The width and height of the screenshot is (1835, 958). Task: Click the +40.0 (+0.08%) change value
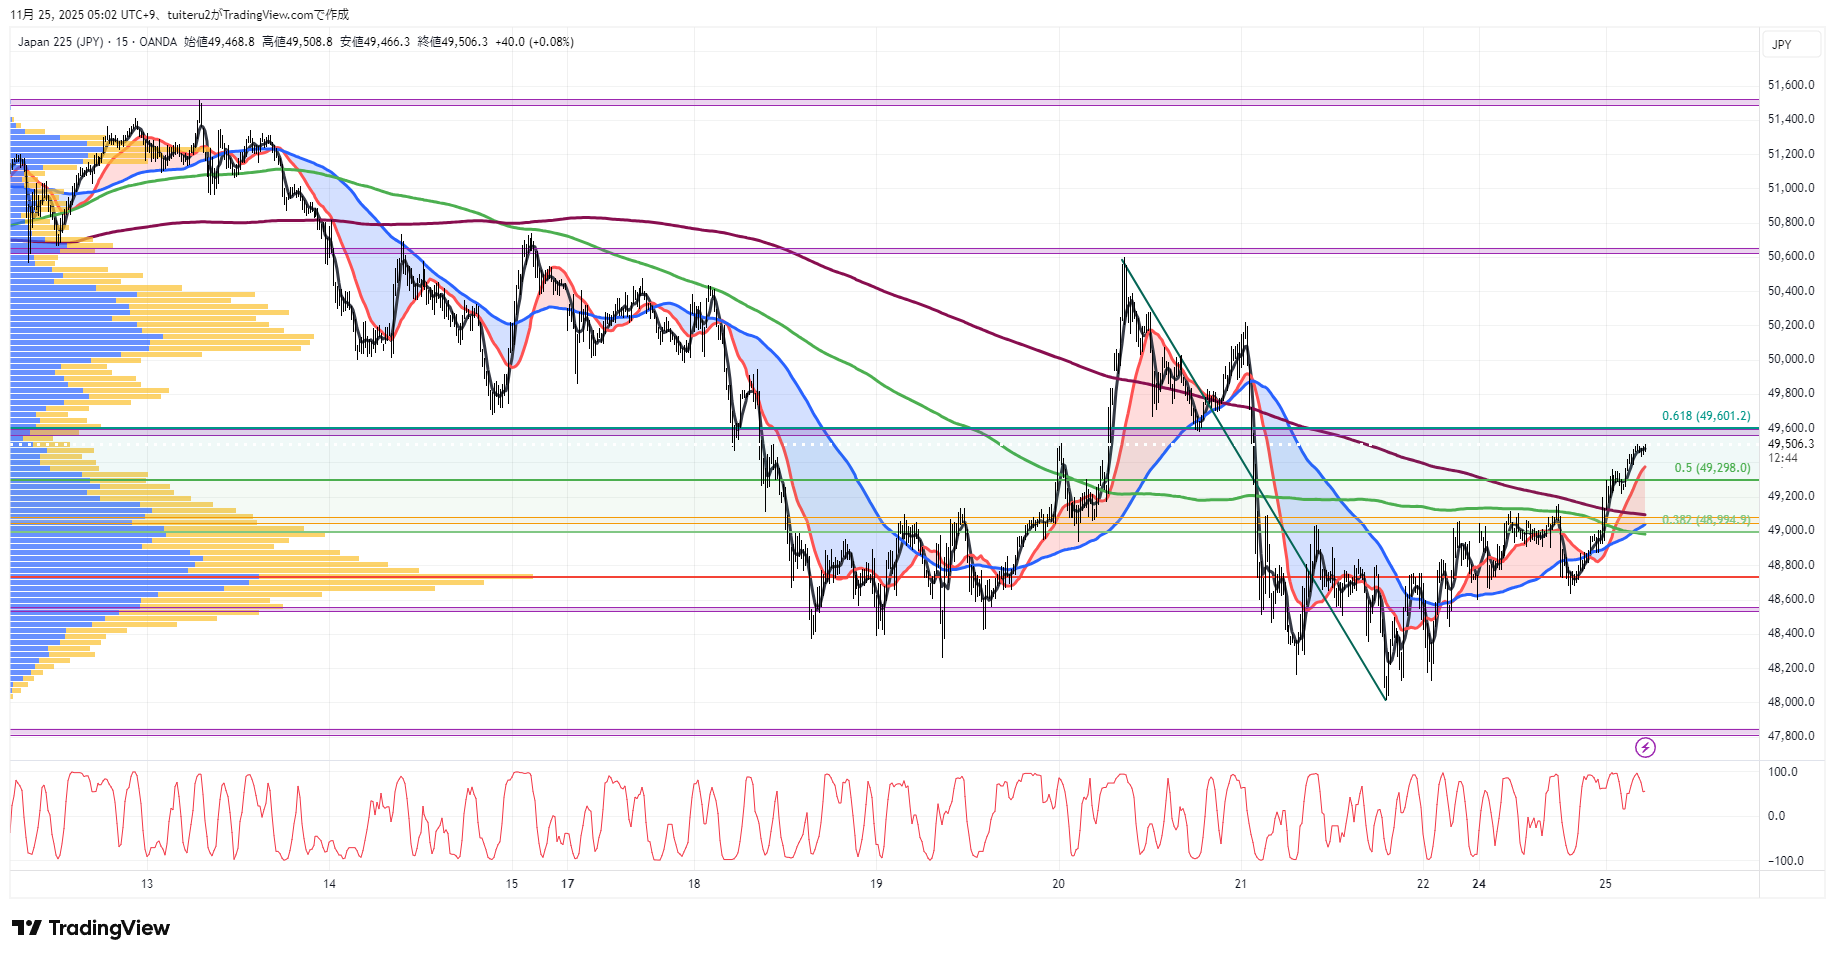[534, 42]
